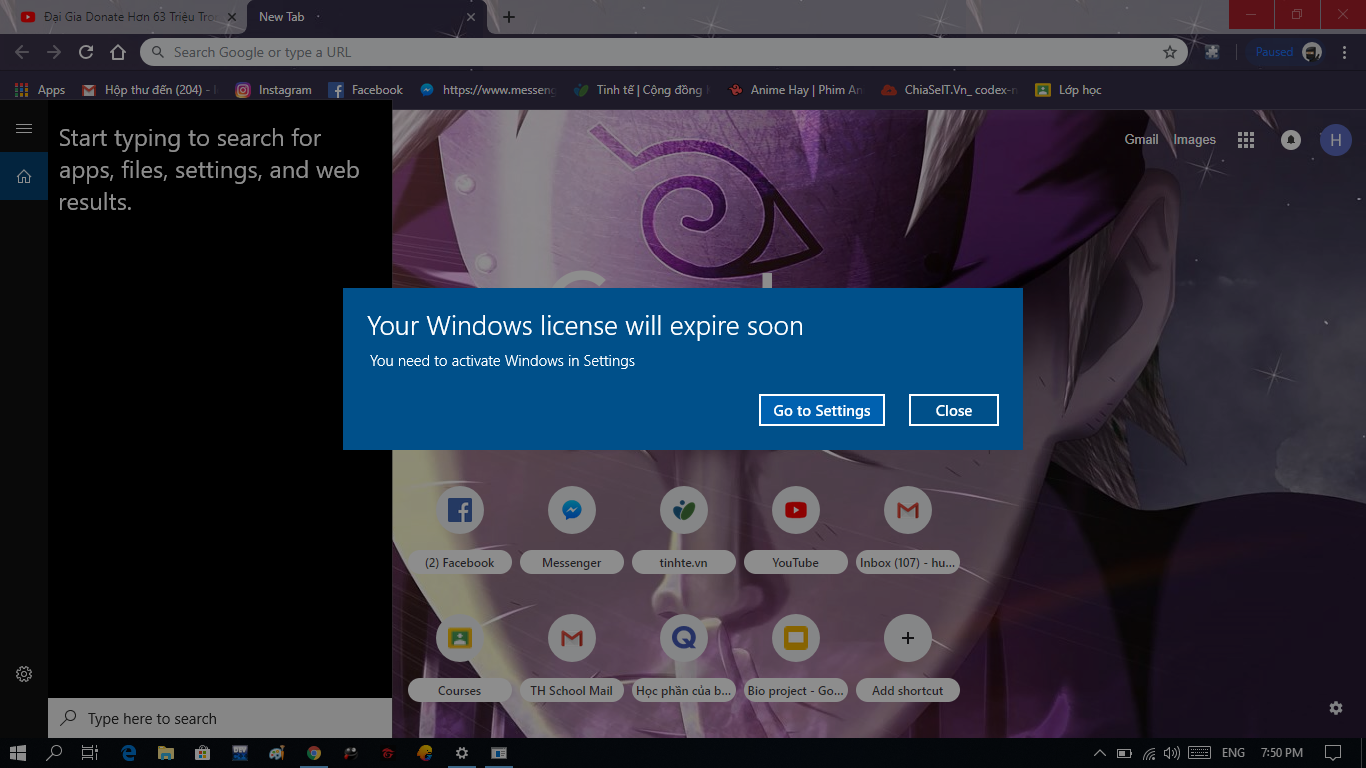Expand the Start search hamburger menu
Screen dimensions: 1366x768
pos(24,128)
